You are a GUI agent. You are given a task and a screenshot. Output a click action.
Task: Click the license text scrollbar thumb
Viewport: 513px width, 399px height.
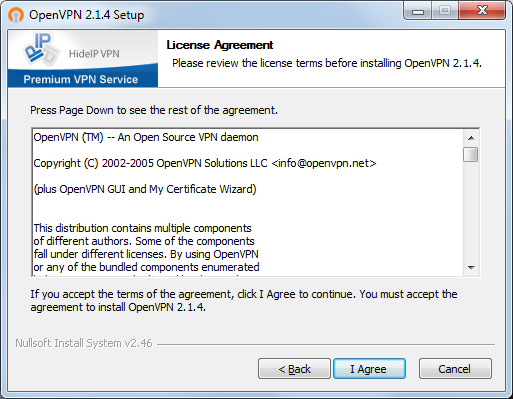point(471,154)
